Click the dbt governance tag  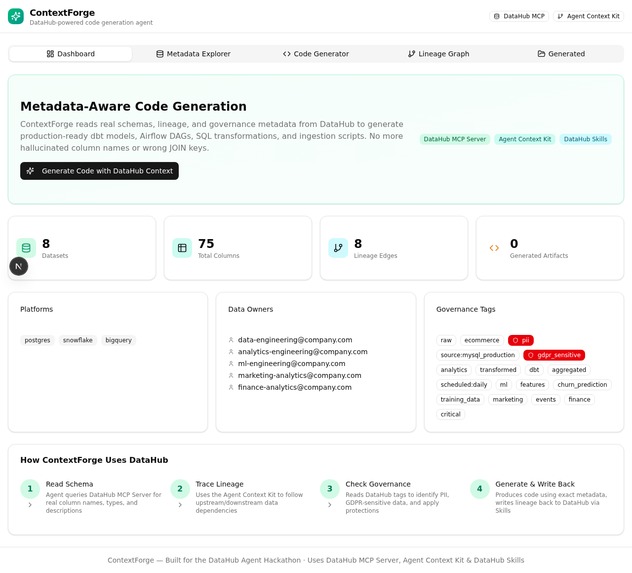(x=534, y=370)
